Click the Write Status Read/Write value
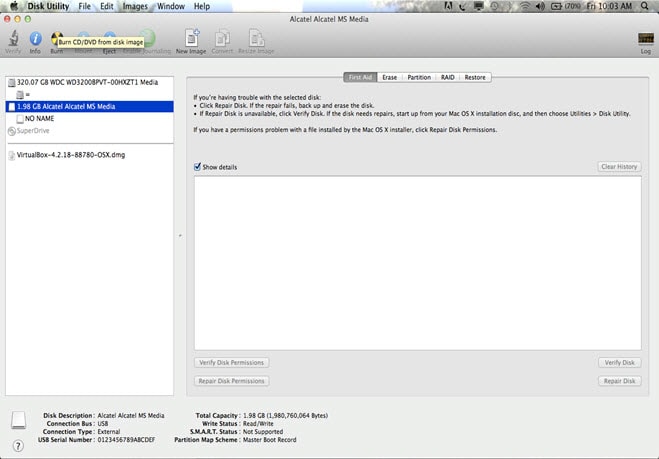Viewport: 659px width, 459px height. click(x=258, y=424)
